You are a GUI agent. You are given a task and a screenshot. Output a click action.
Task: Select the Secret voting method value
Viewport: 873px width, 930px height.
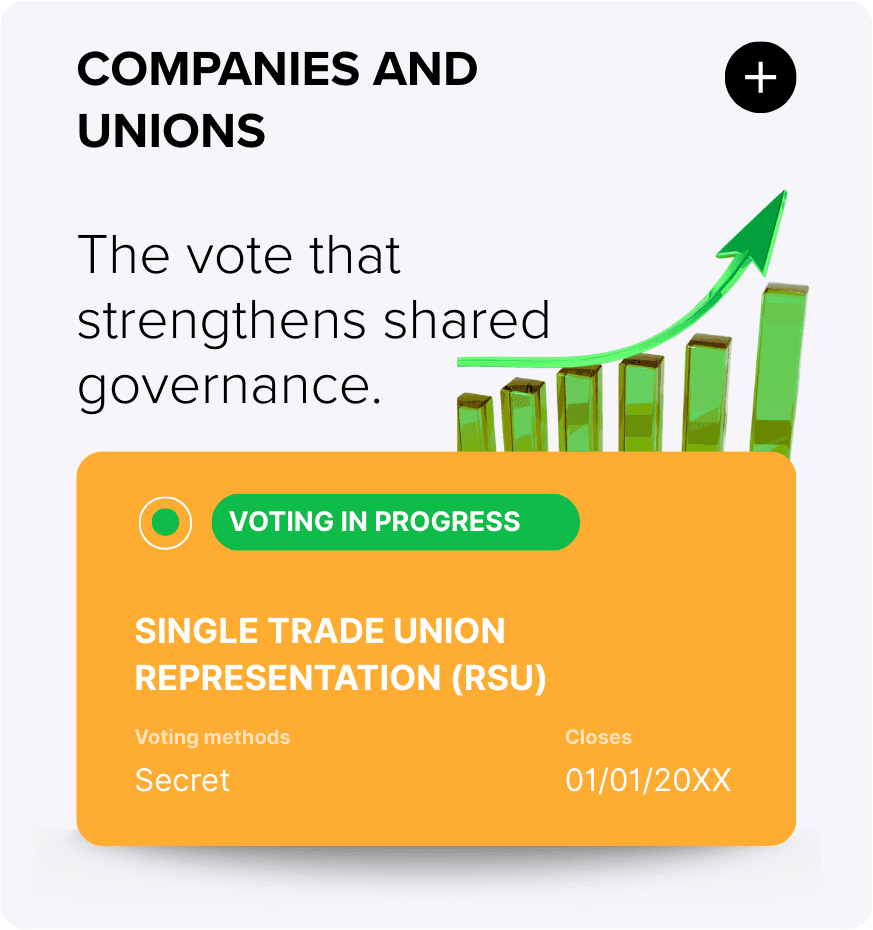tap(182, 780)
